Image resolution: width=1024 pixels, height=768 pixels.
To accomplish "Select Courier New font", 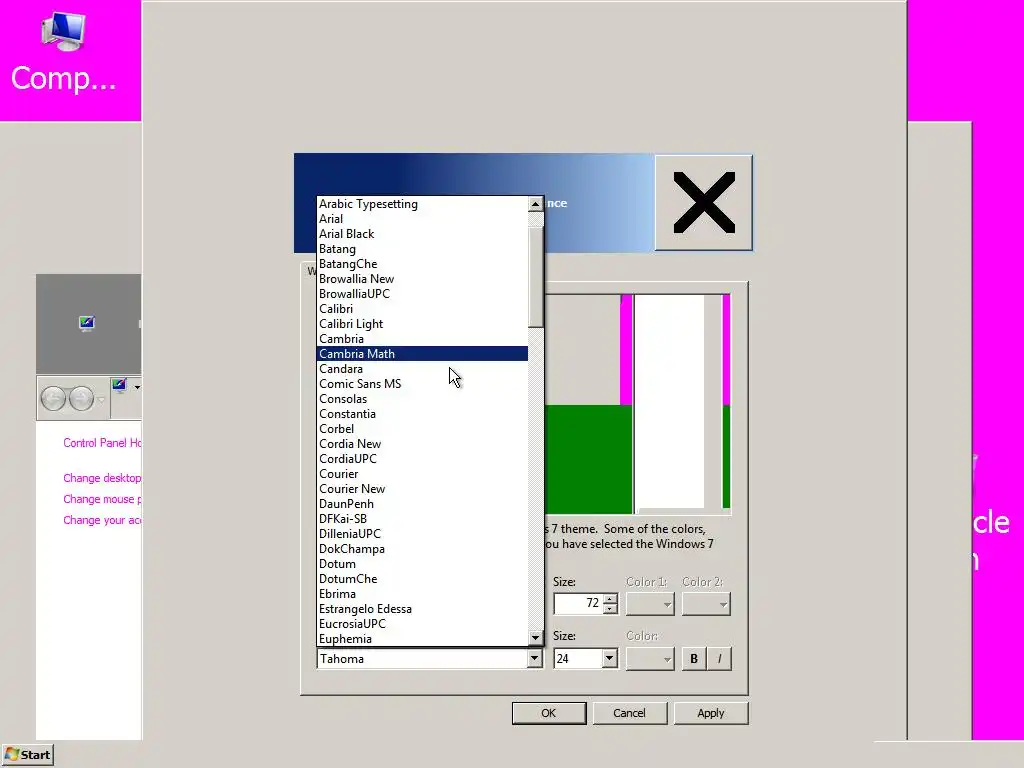I will 423,489.
